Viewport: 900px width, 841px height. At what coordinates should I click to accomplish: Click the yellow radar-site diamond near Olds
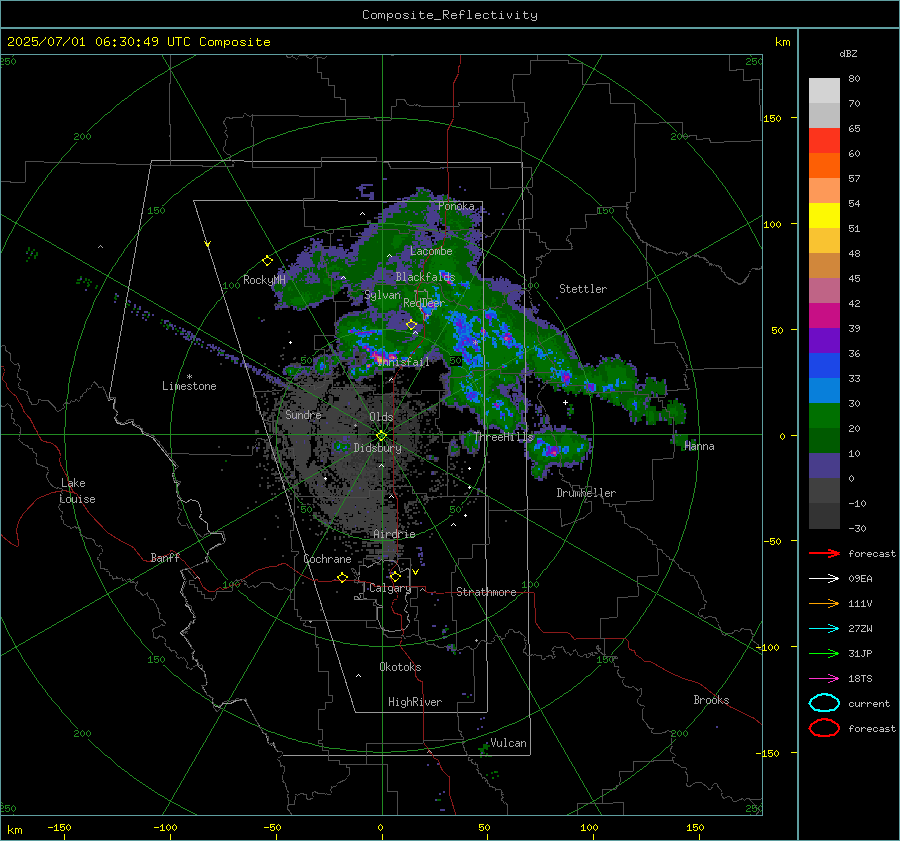pyautogui.click(x=381, y=436)
